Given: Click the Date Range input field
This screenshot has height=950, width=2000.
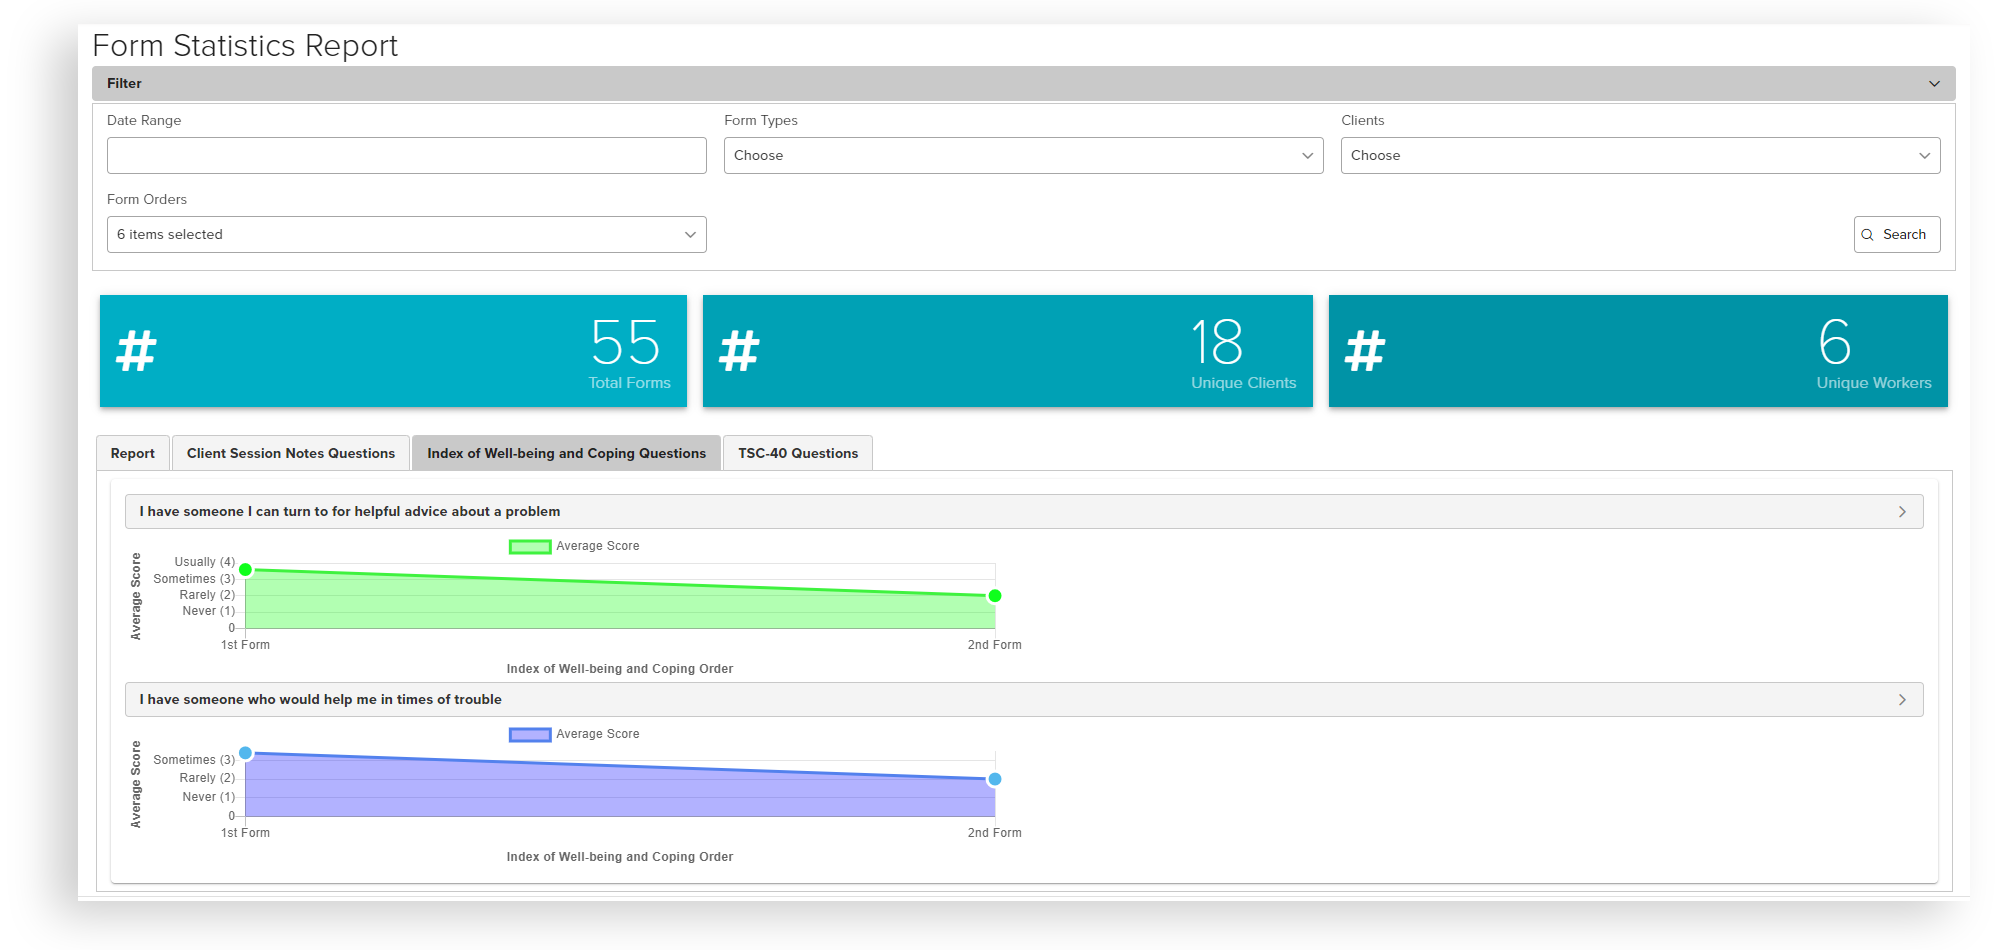Looking at the screenshot, I should pyautogui.click(x=406, y=156).
